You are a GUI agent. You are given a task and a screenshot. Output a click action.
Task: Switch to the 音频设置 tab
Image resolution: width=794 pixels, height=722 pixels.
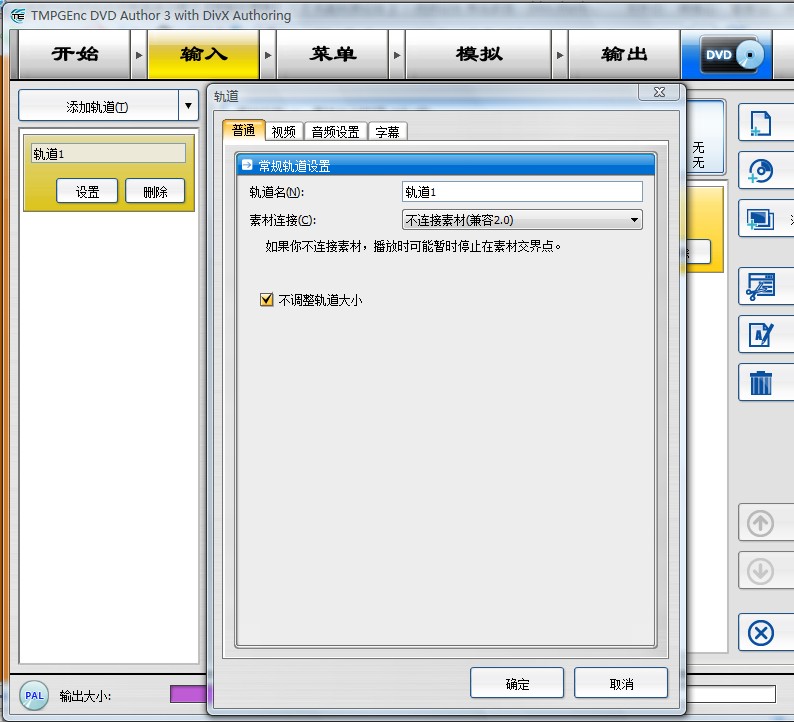coord(335,132)
